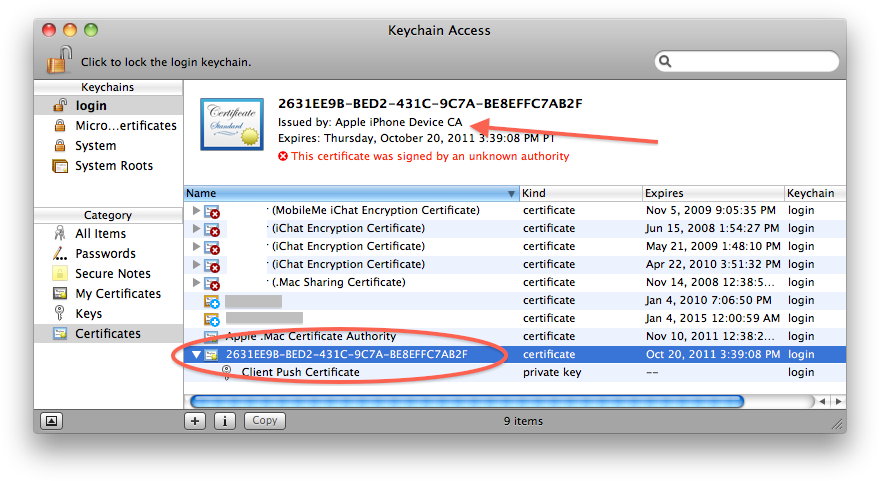This screenshot has height=481, width=879.
Task: Select the System Roots keychain
Action: click(x=108, y=166)
